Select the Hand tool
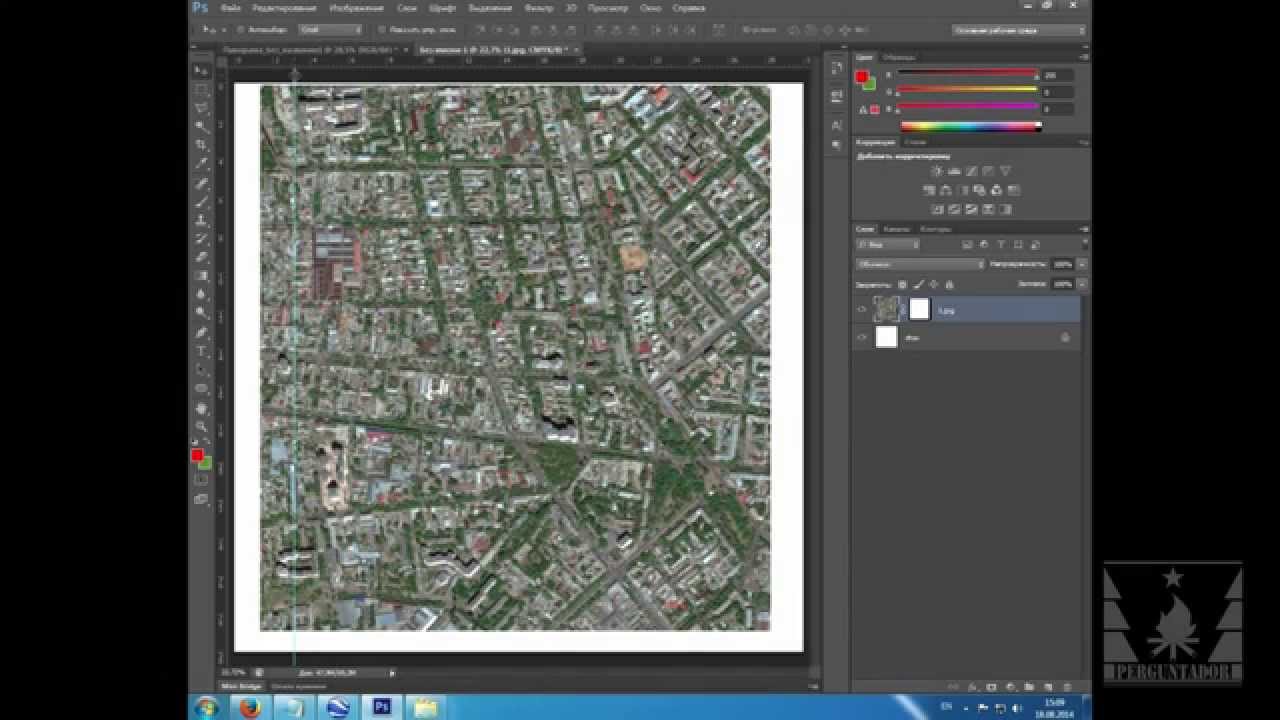 tap(201, 408)
